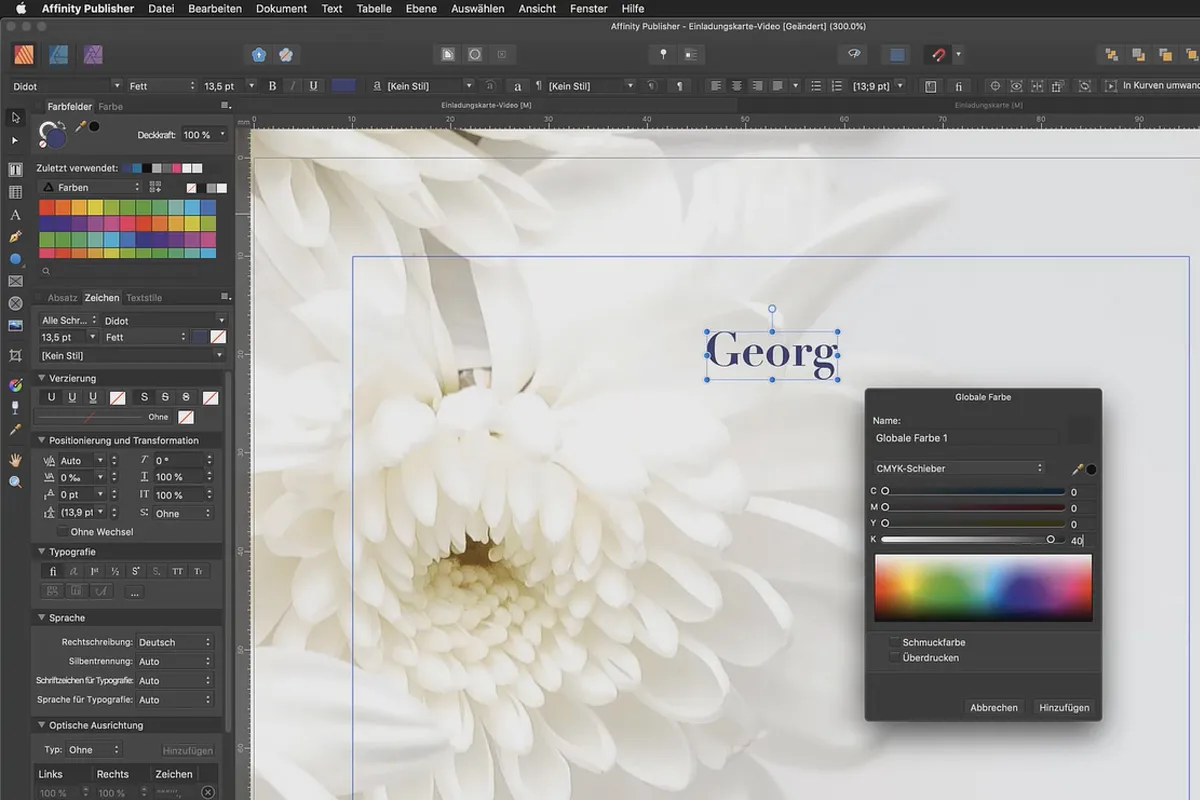Viewport: 1200px width, 800px height.
Task: Enable the Überdrucken checkbox
Action: pos(894,658)
